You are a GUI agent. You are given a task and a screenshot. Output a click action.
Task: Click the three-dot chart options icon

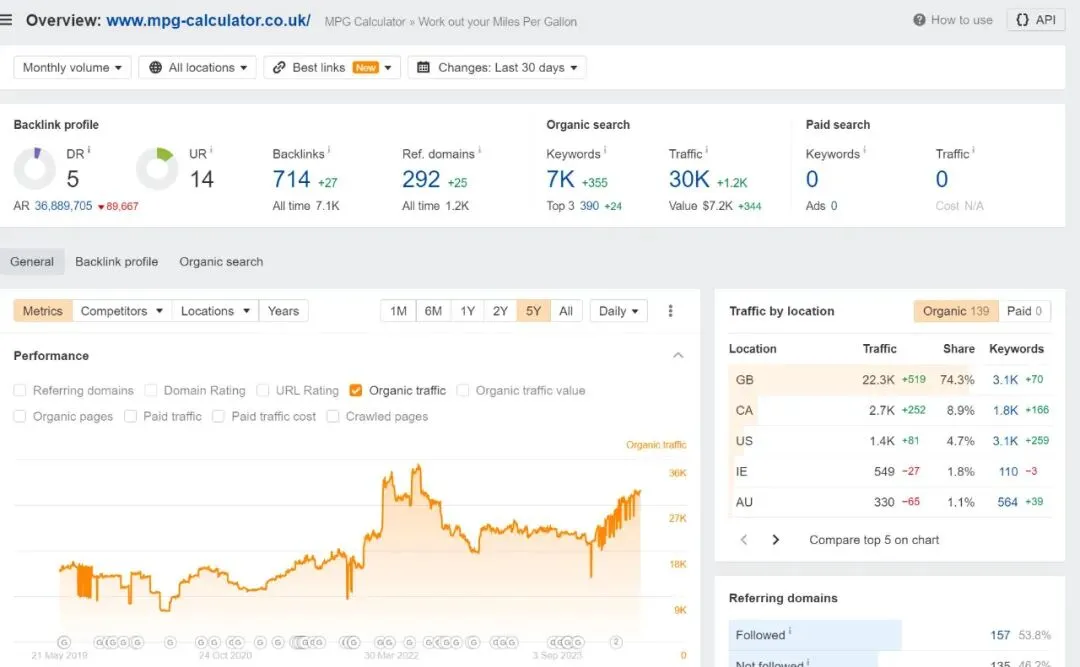tap(670, 311)
